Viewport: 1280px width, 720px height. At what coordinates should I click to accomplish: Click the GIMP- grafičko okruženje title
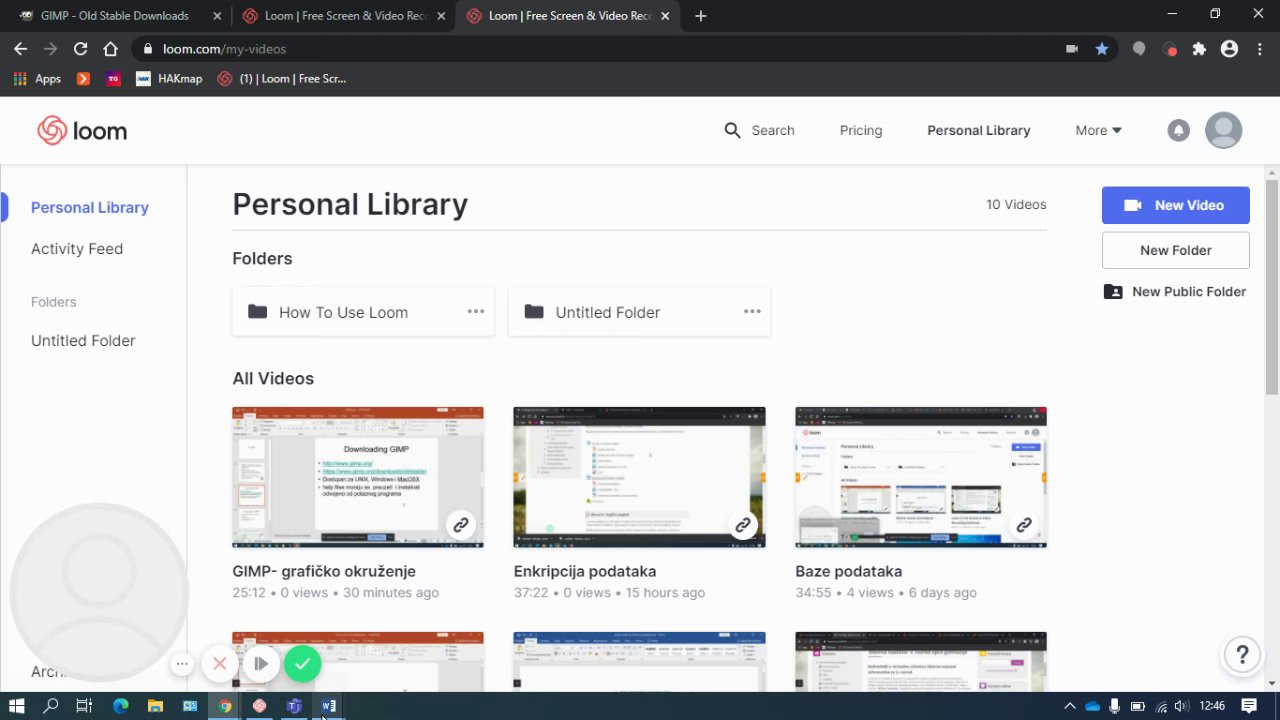(x=324, y=571)
